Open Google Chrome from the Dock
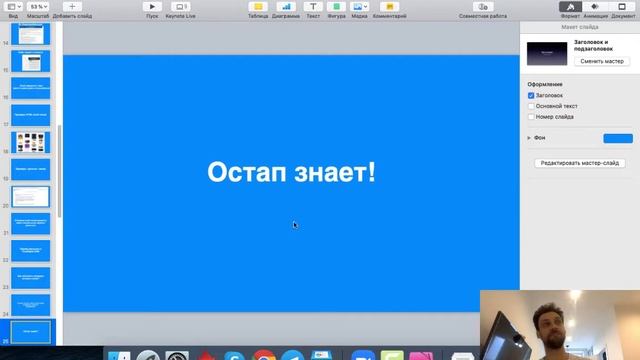This screenshot has width=640, height=360. (264, 355)
